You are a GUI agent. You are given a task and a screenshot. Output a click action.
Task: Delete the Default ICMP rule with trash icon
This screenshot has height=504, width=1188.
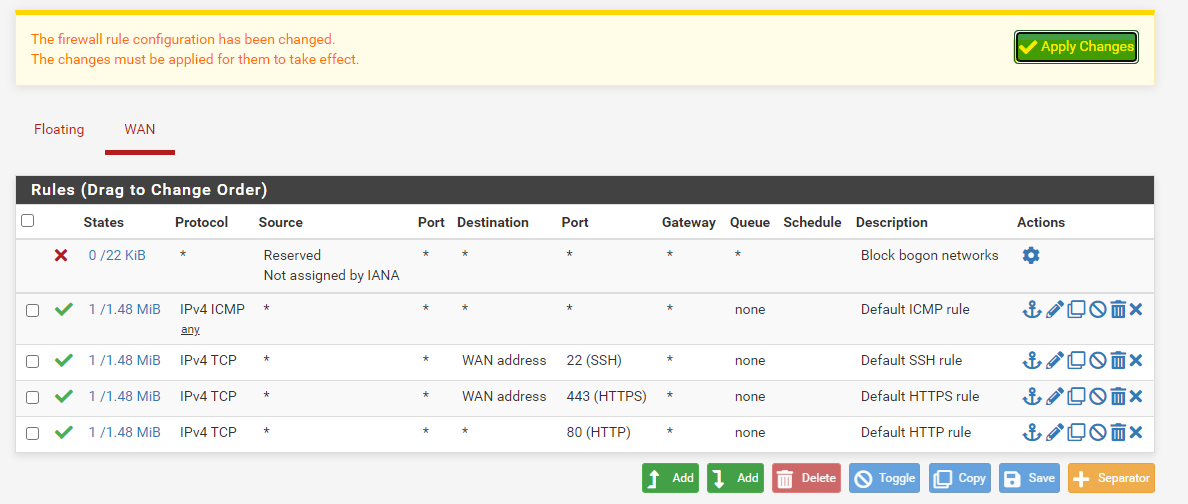point(1118,310)
